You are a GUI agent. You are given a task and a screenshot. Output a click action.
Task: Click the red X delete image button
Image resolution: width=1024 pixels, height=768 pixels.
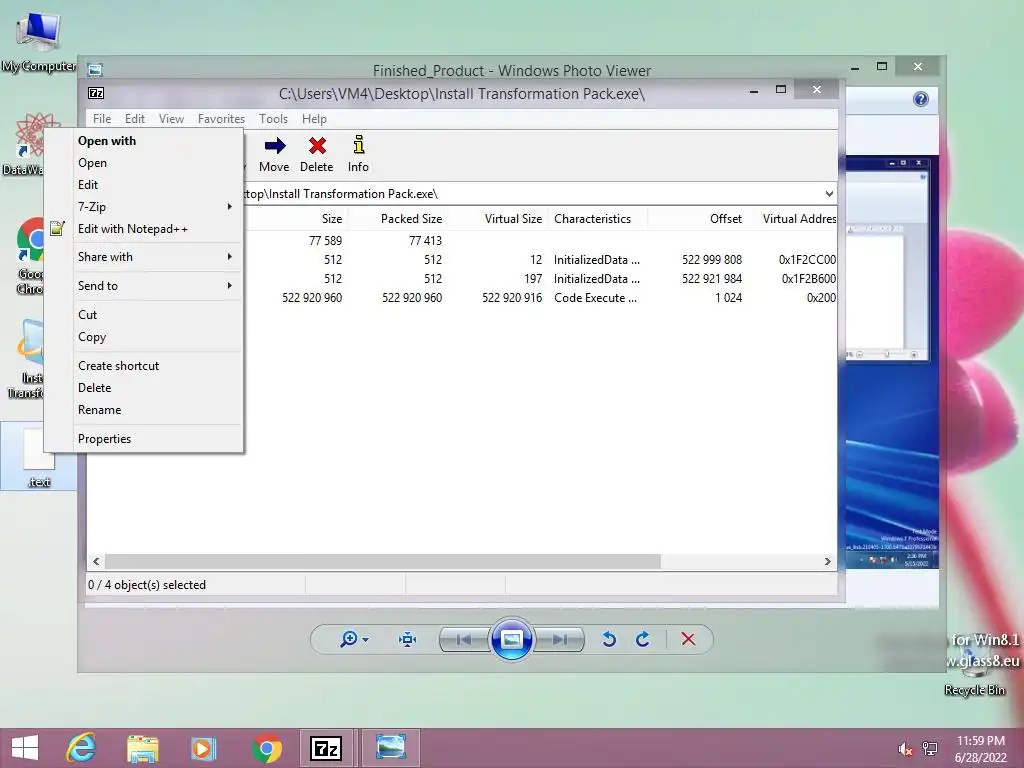pyautogui.click(x=688, y=639)
